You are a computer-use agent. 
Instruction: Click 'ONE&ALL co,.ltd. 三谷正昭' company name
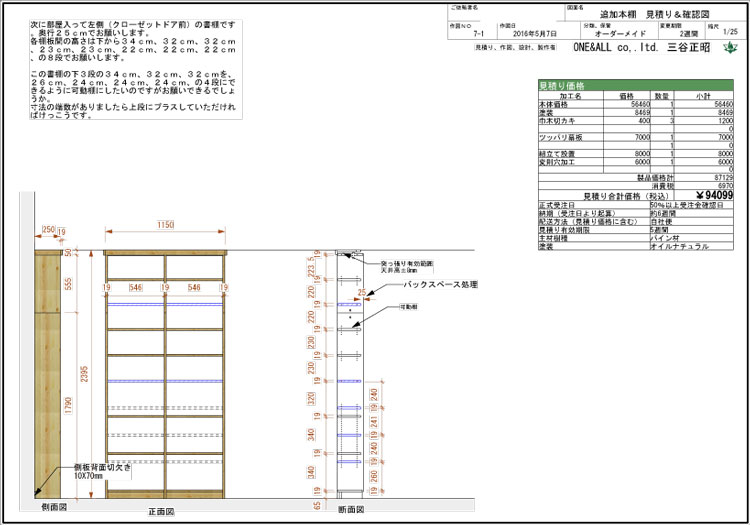[641, 47]
